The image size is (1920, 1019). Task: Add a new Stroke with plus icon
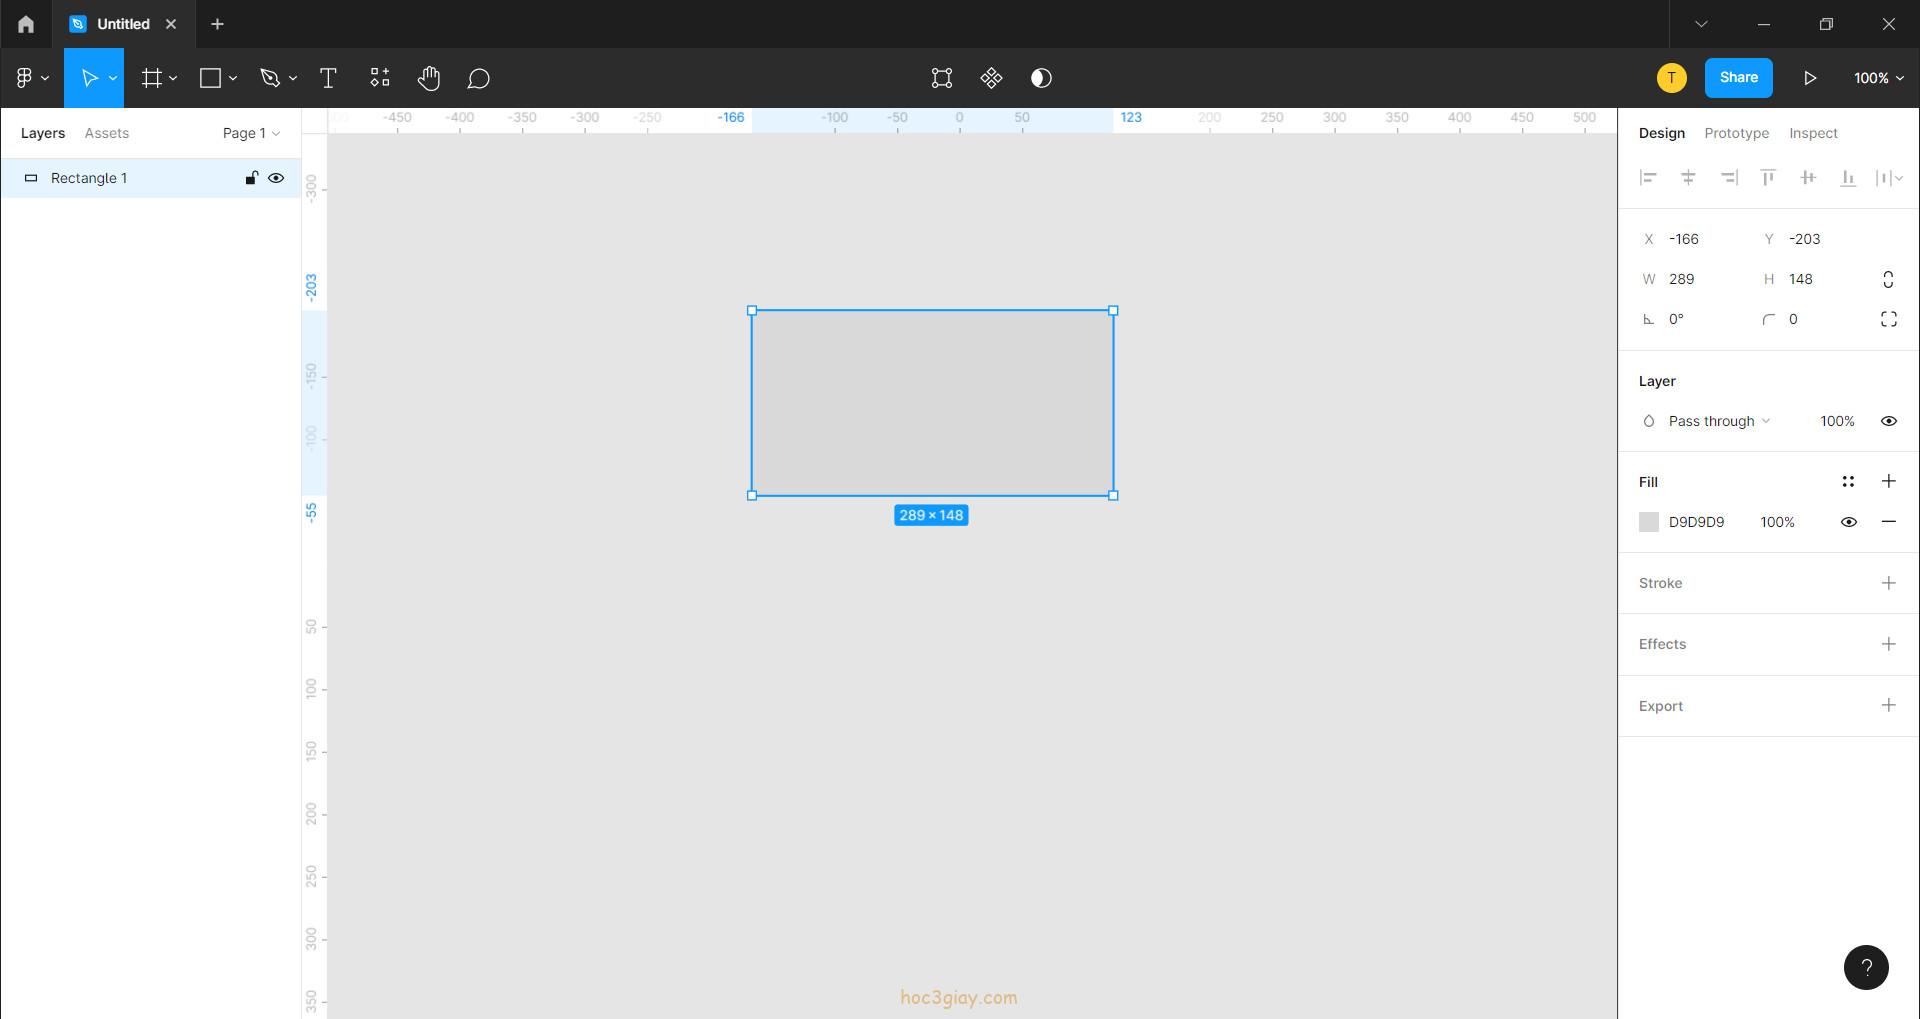click(1888, 583)
